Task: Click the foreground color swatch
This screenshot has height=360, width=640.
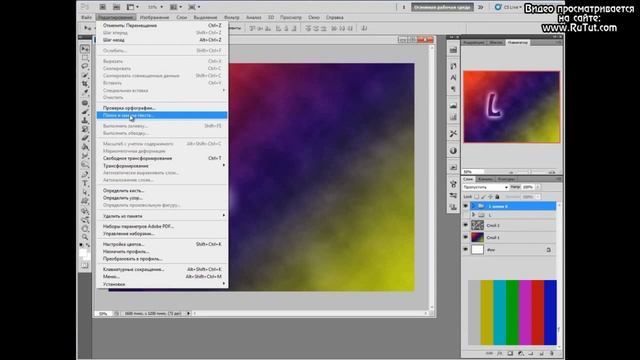Action: pyautogui.click(x=83, y=253)
